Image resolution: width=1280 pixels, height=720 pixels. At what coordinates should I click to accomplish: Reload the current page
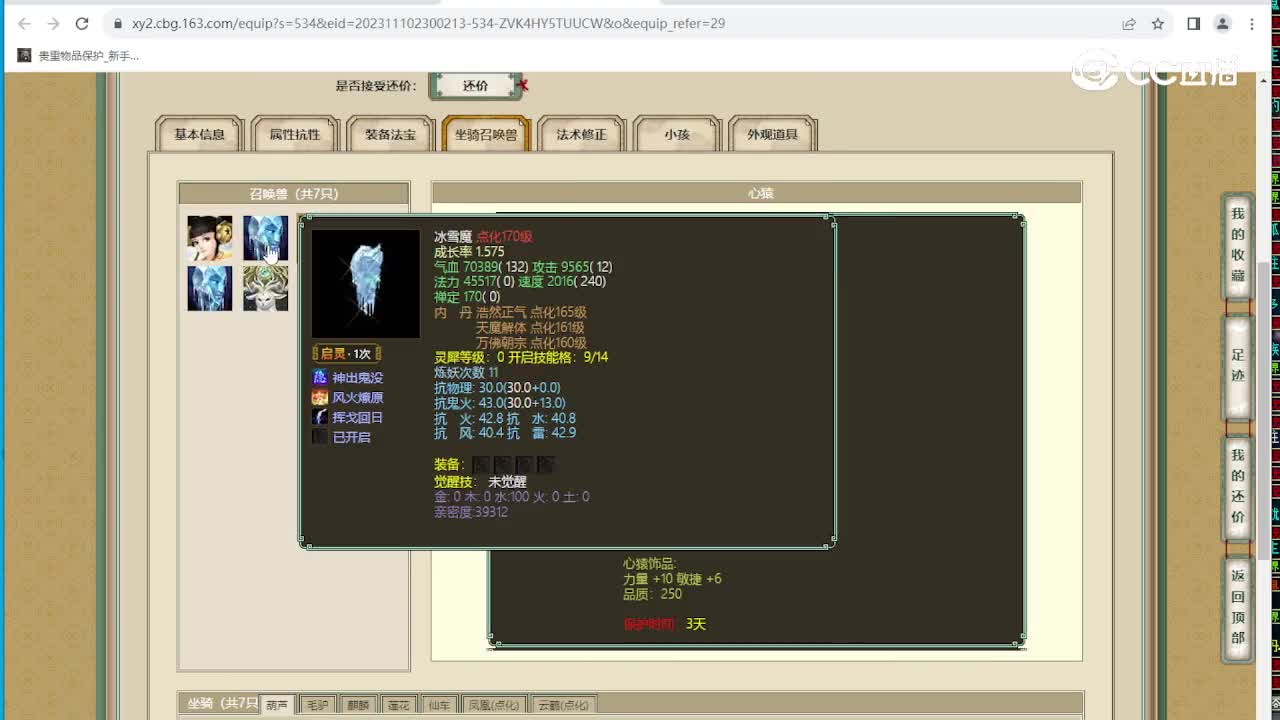tap(82, 23)
